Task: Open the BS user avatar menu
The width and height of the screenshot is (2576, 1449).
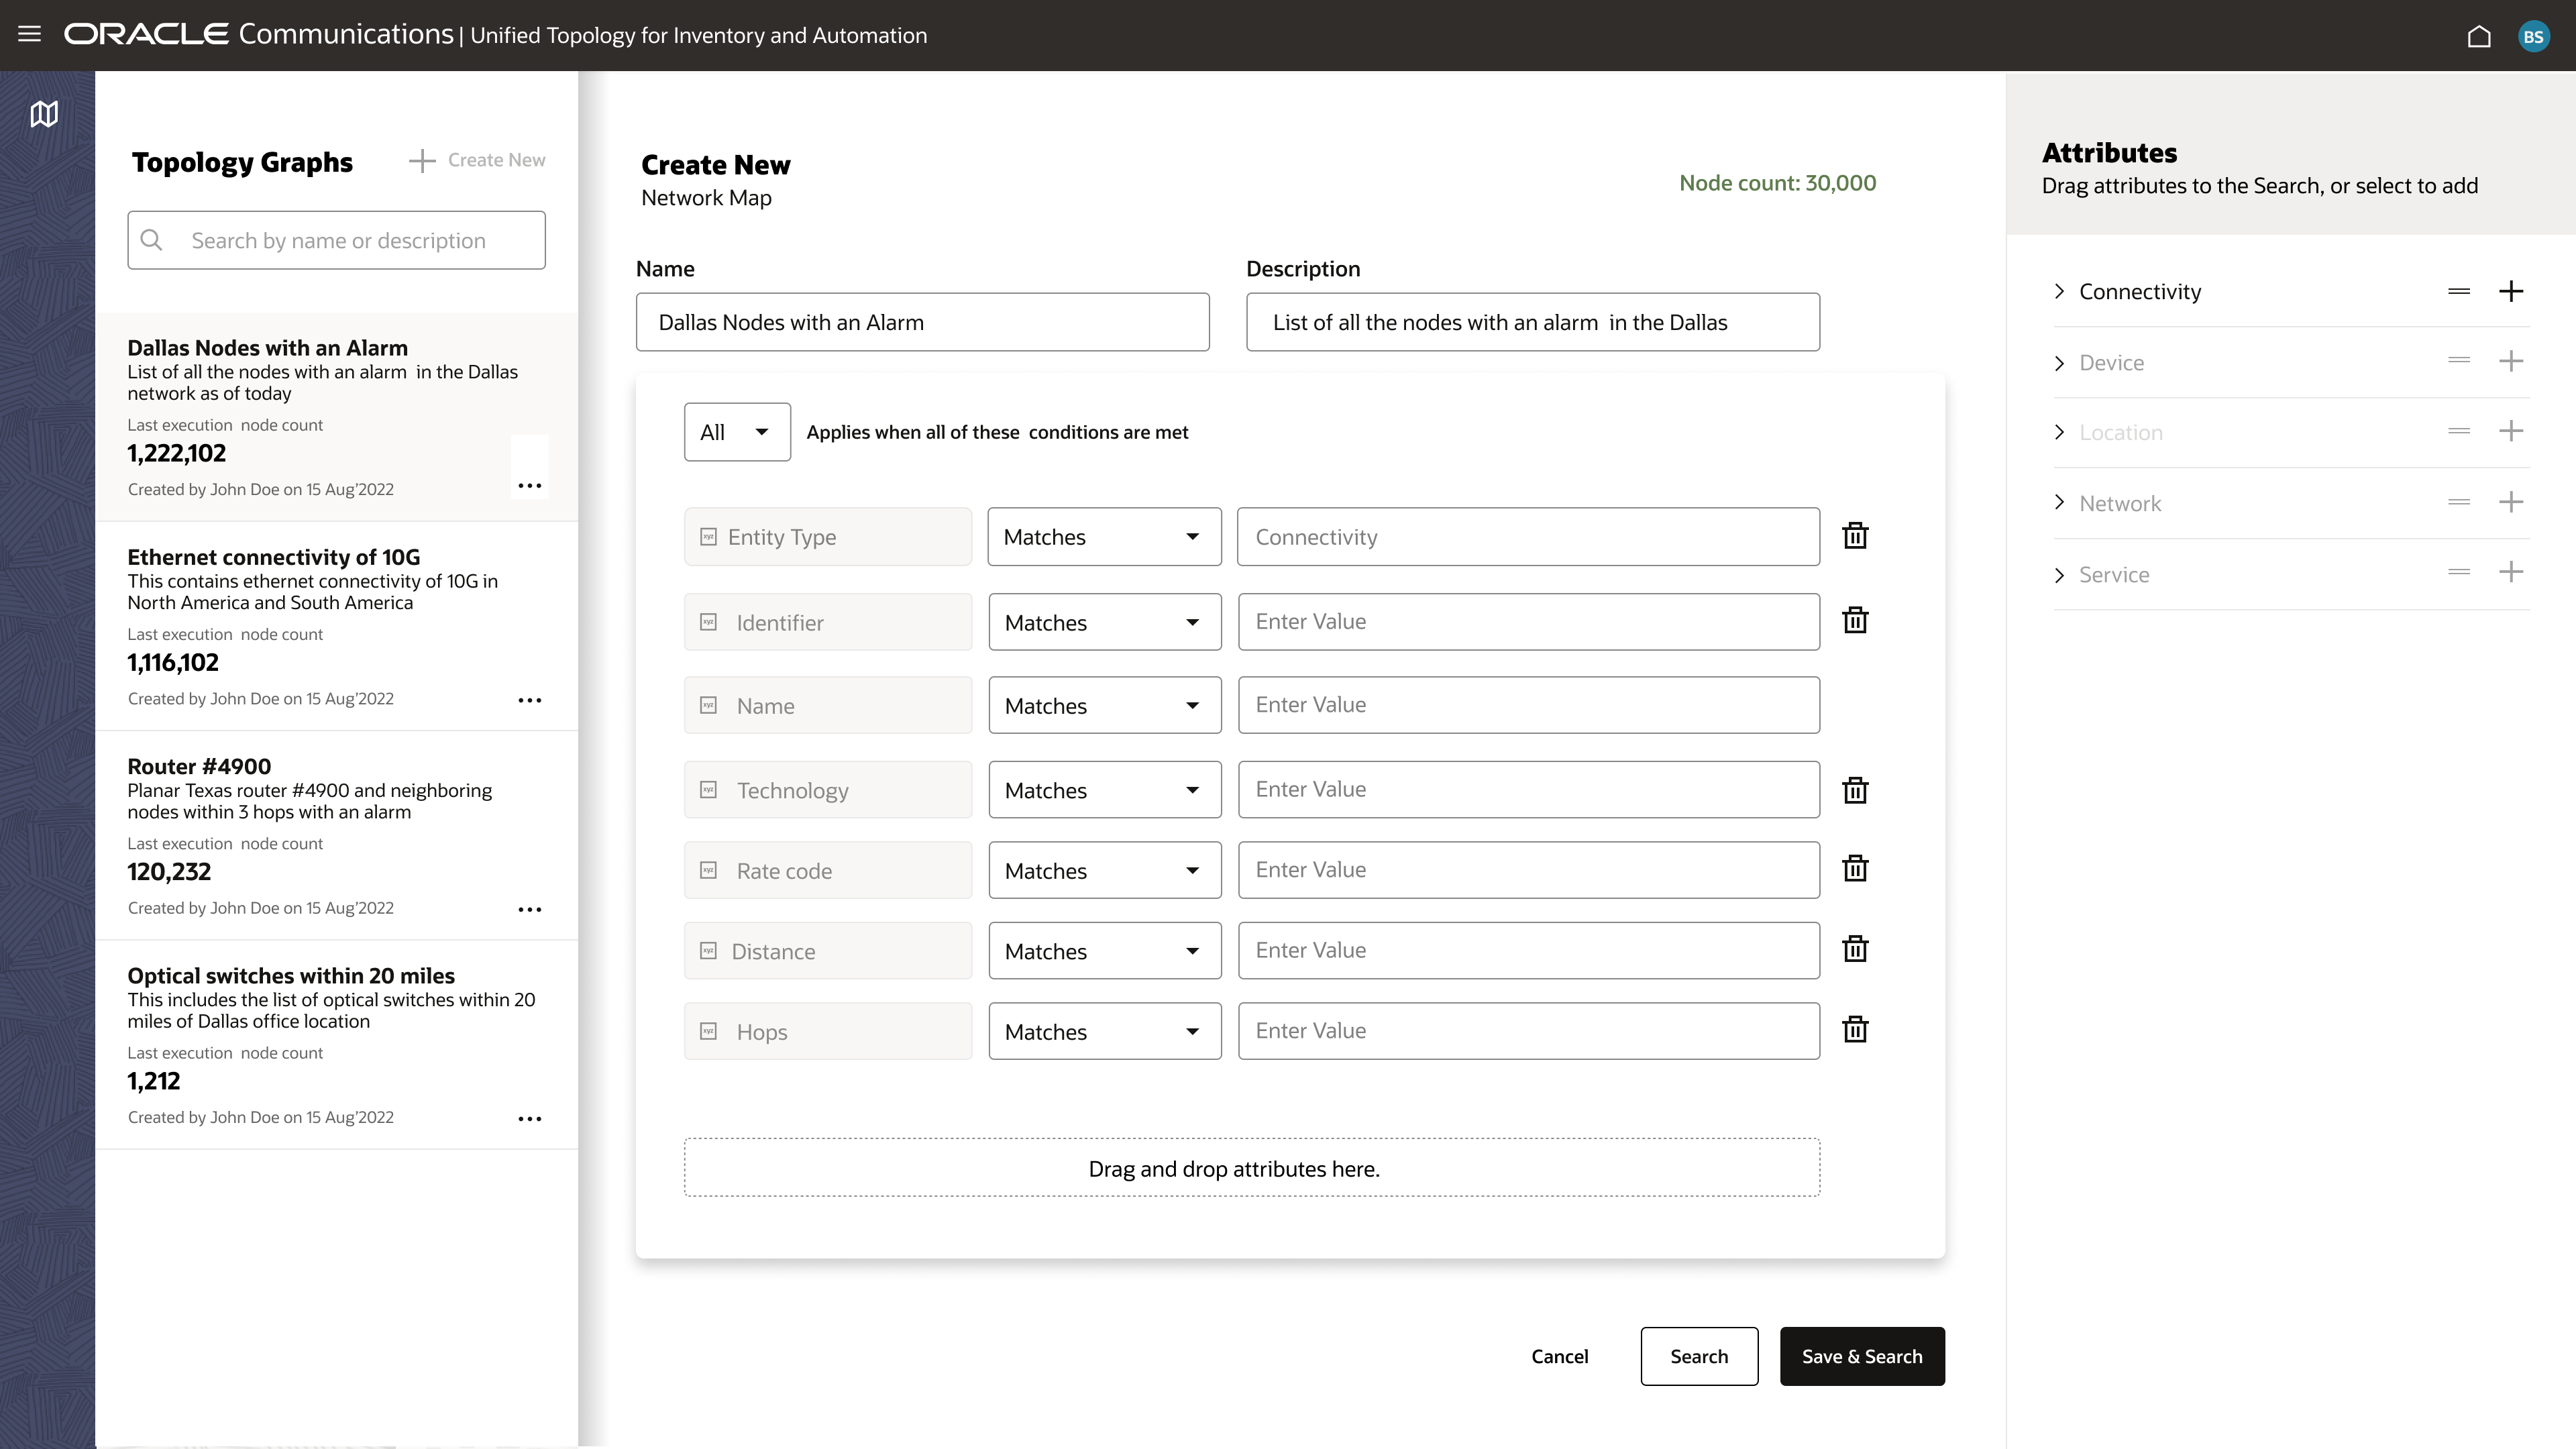Action: [x=2533, y=36]
